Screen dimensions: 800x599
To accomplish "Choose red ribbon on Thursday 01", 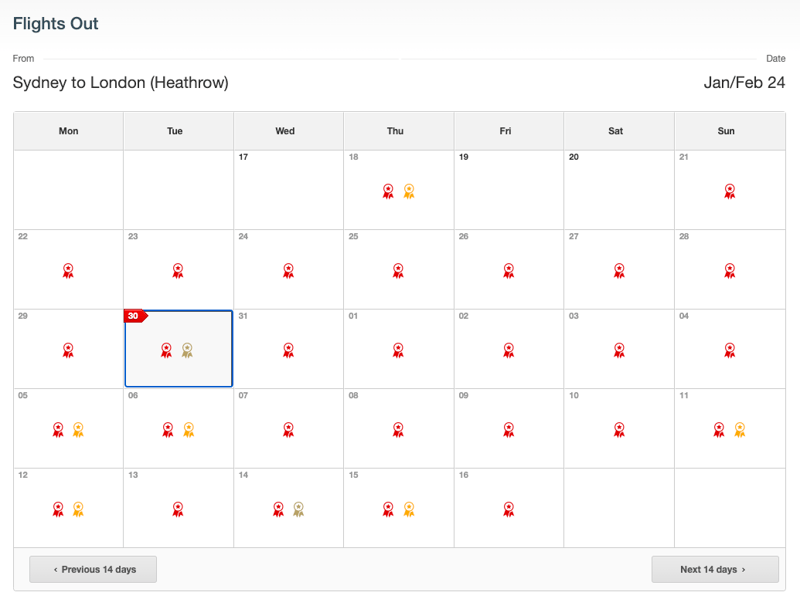I will click(398, 351).
